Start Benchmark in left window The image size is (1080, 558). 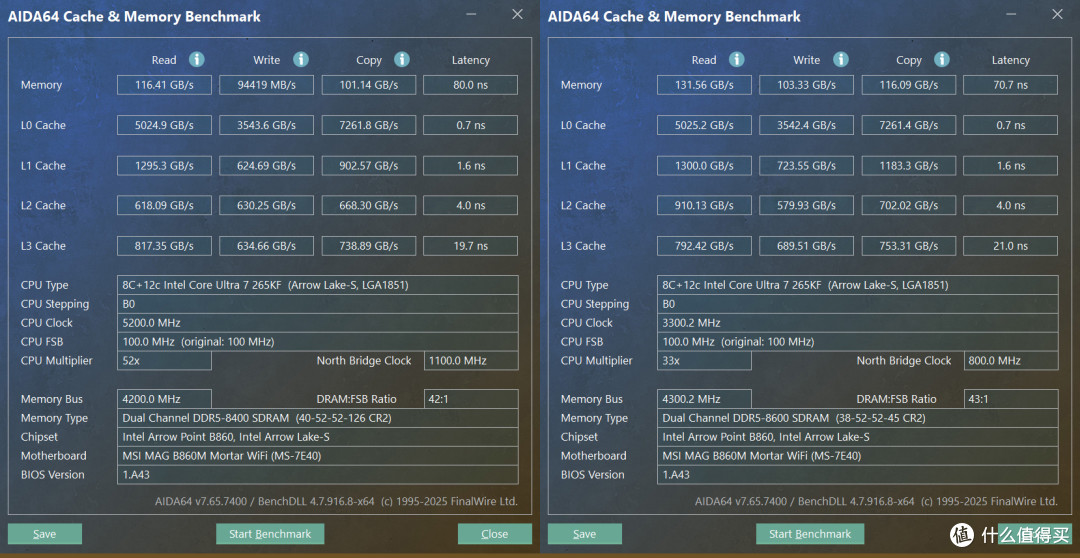270,534
